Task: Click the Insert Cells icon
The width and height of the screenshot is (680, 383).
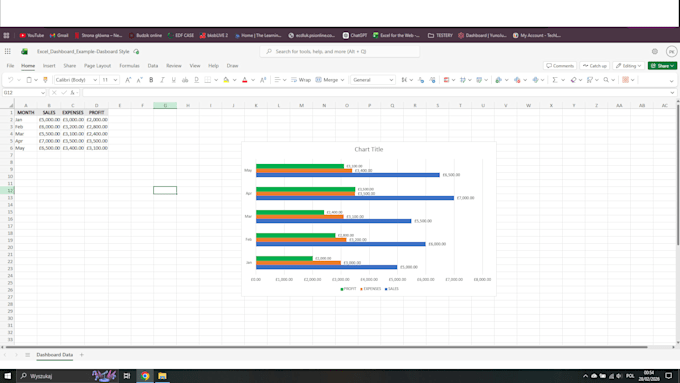Action: point(498,80)
